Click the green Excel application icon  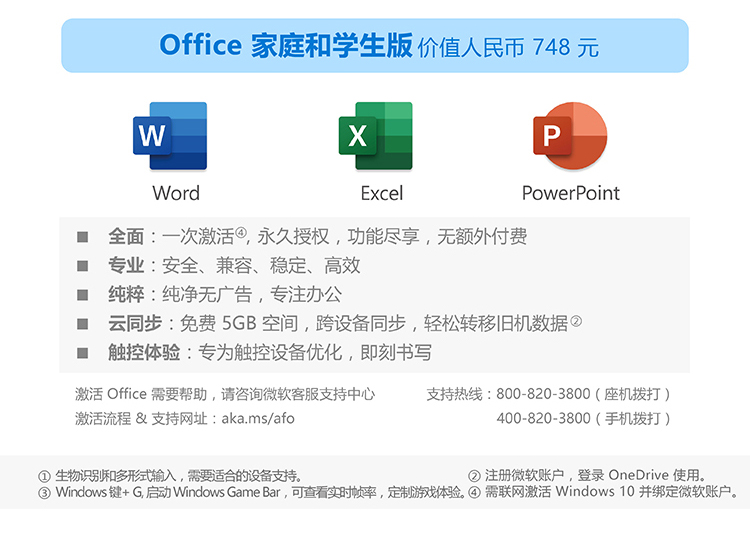(375, 136)
